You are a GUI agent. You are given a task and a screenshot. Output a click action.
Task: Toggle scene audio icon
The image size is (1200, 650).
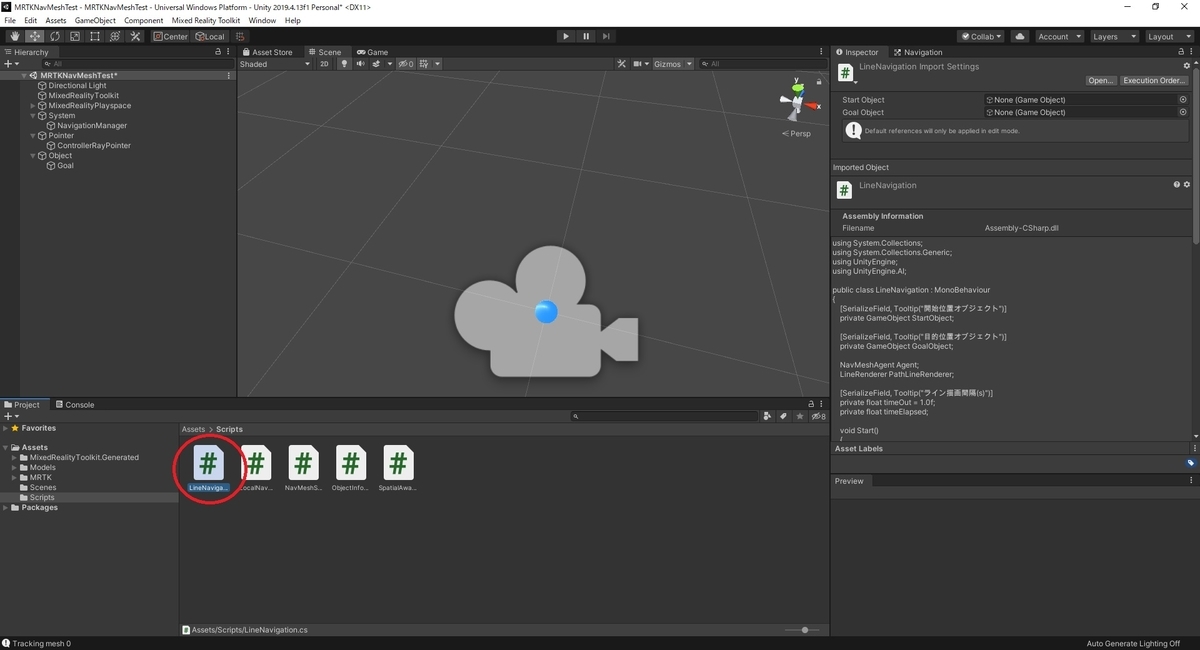click(361, 64)
